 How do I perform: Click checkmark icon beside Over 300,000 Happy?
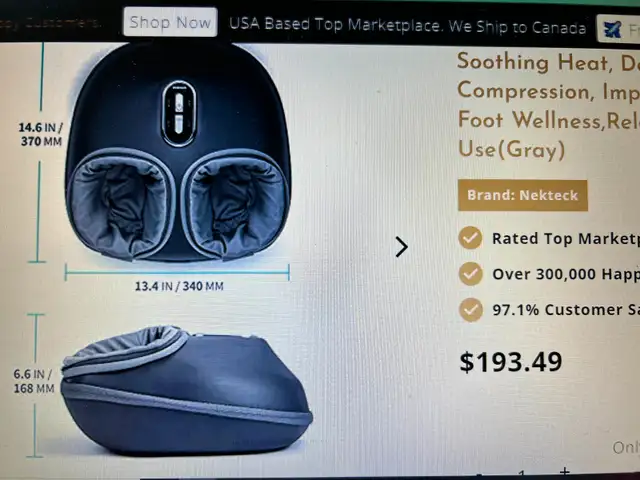coord(471,273)
